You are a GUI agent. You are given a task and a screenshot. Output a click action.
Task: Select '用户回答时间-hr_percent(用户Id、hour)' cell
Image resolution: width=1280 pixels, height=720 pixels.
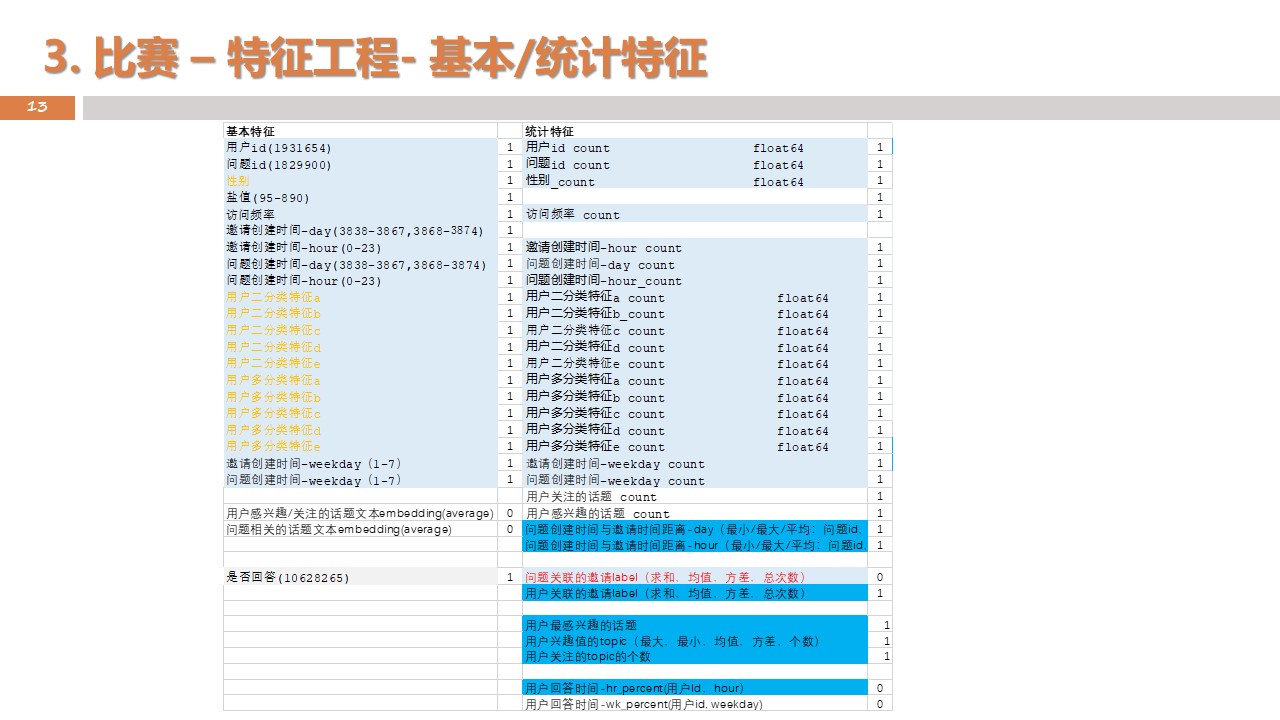695,688
